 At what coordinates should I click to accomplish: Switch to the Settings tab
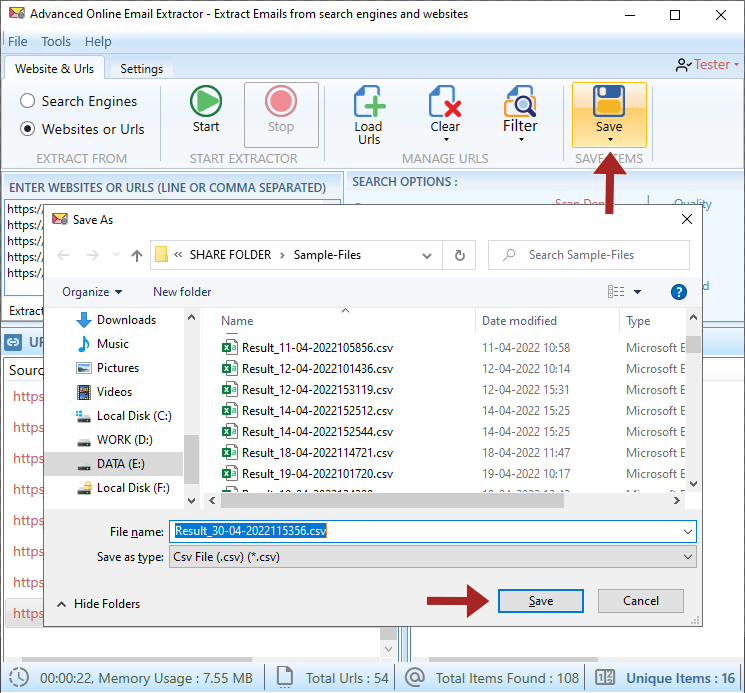[142, 69]
